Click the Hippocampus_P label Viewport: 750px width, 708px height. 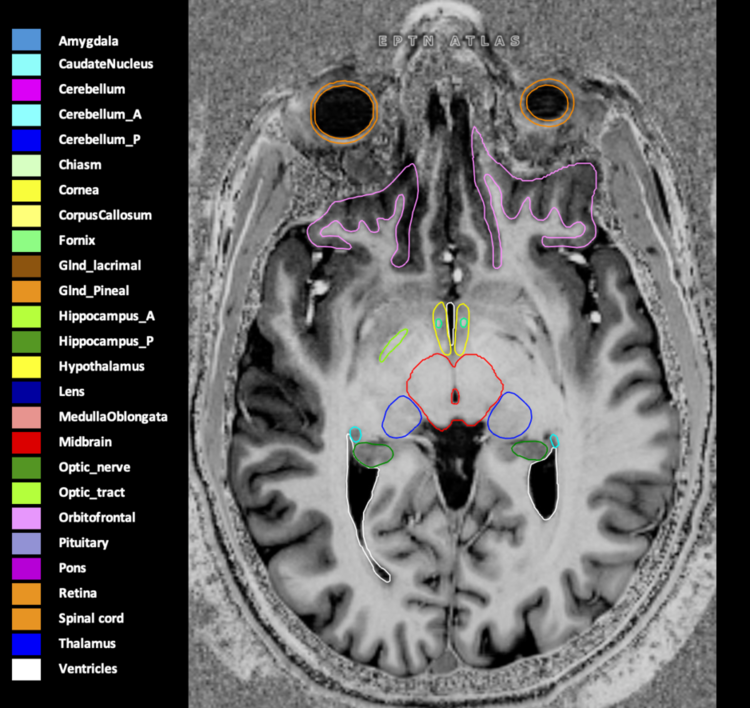(x=106, y=342)
